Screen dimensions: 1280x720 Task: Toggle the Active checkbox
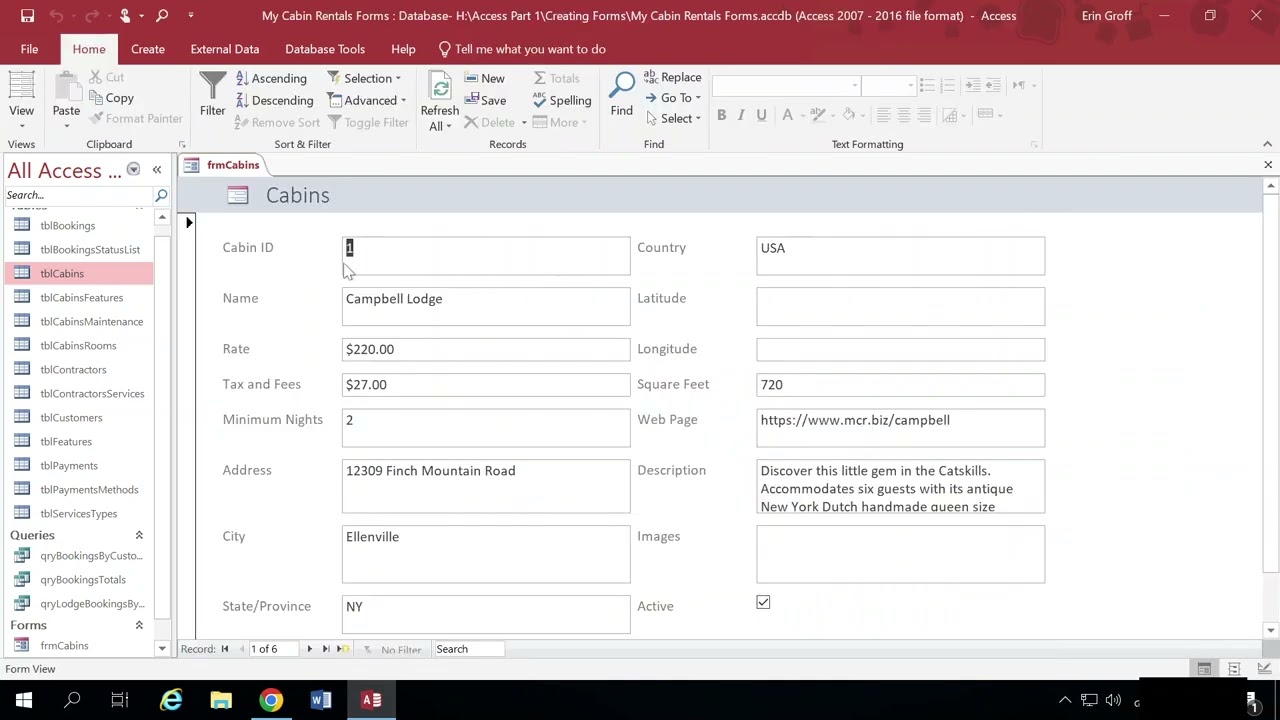pos(763,602)
